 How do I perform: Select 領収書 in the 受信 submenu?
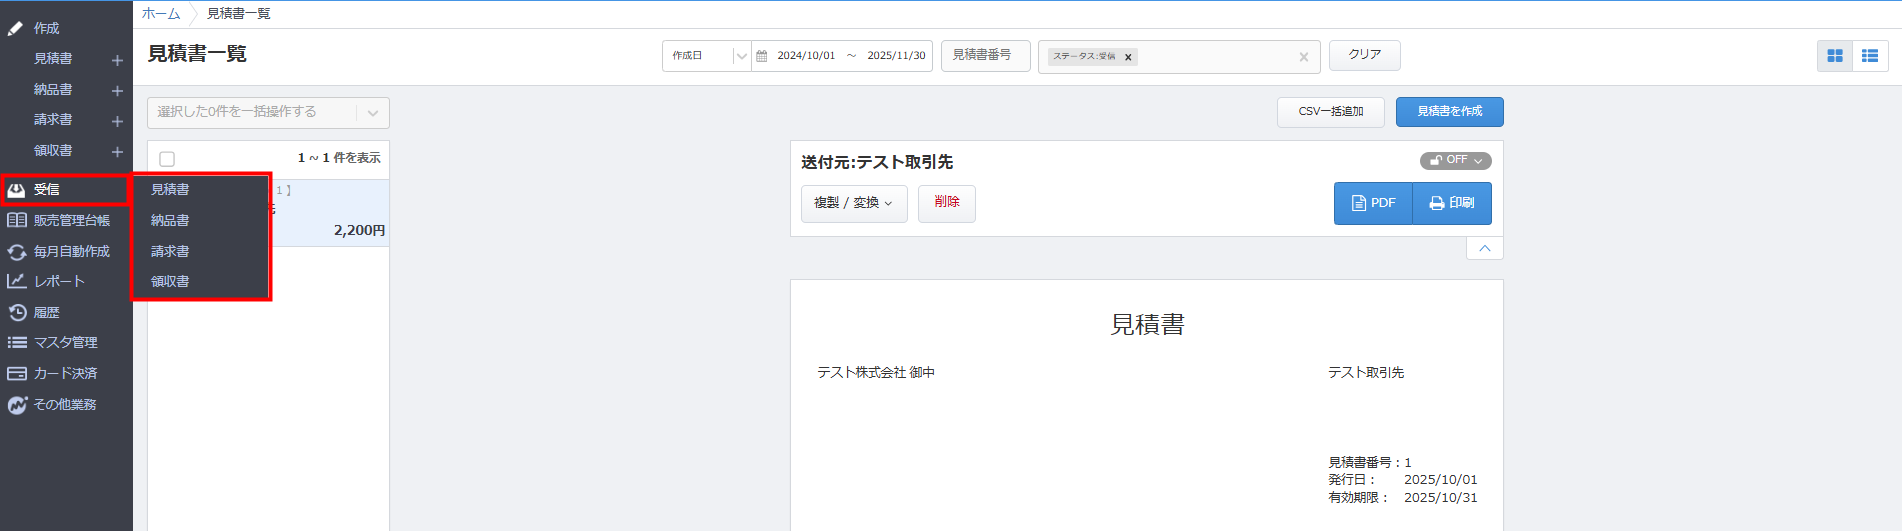tap(170, 282)
